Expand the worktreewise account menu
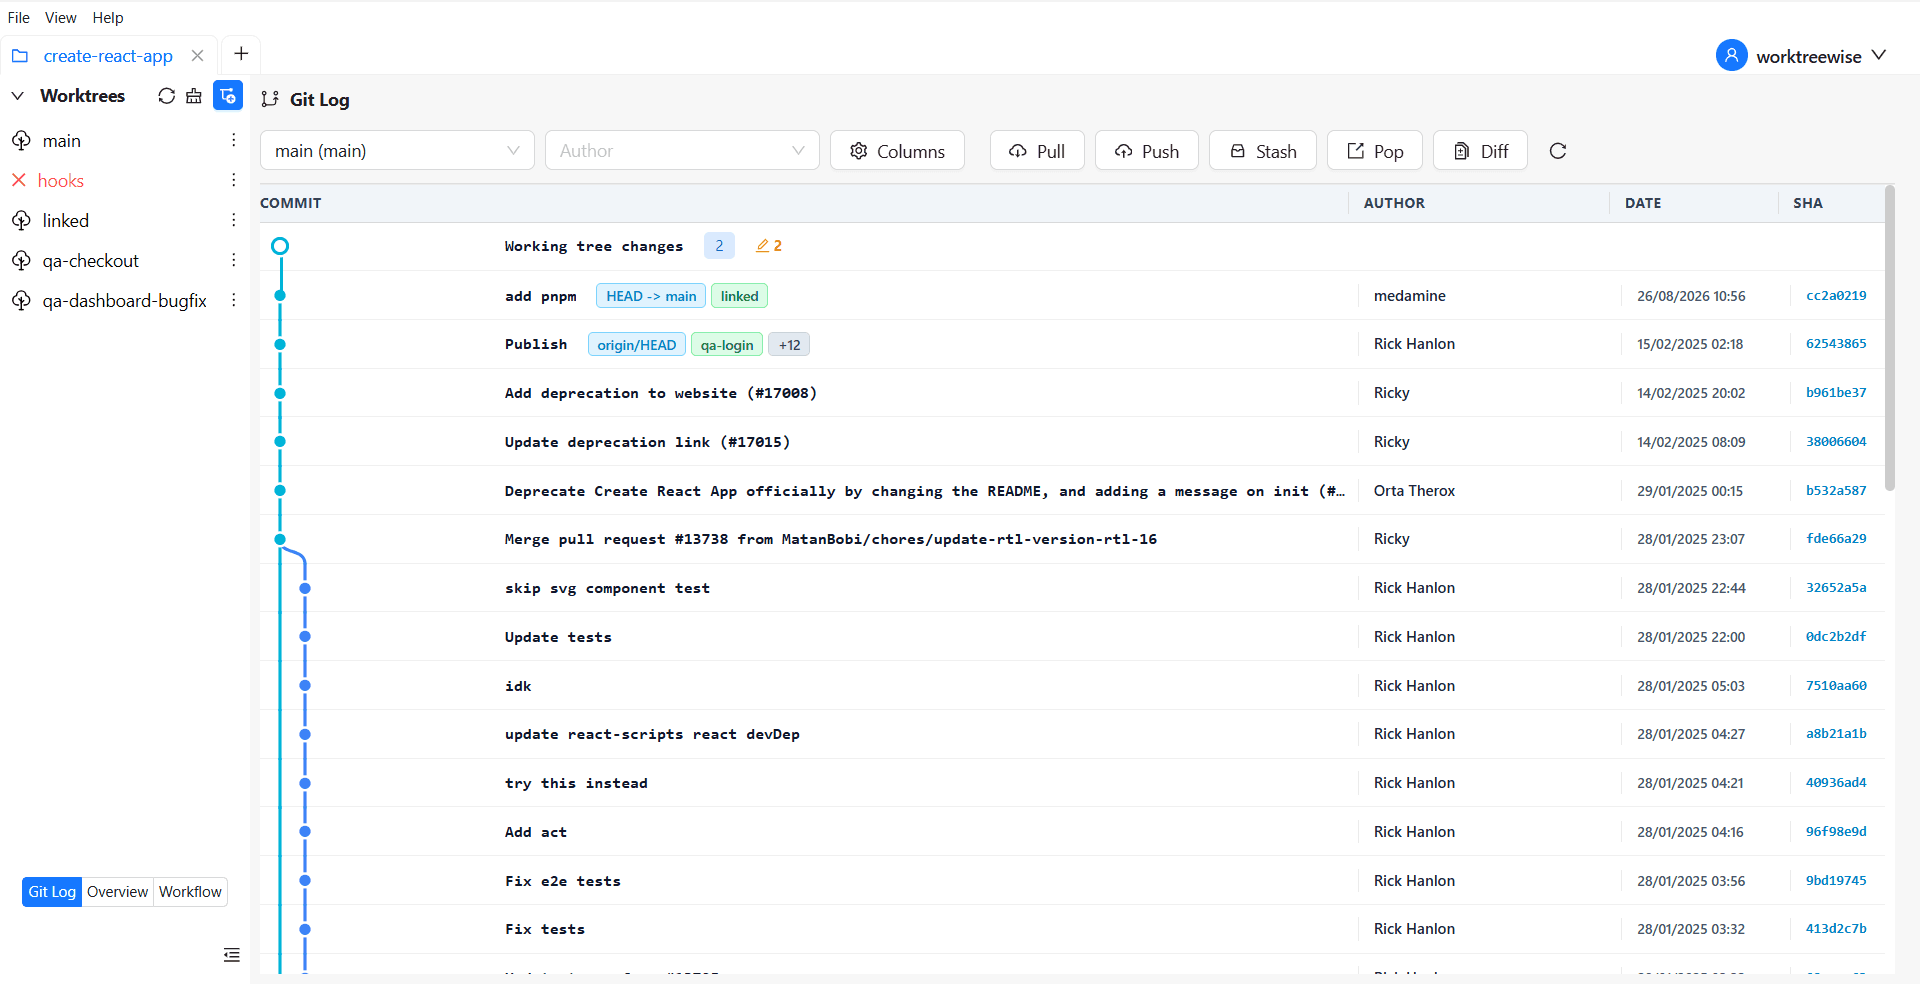Viewport: 1920px width, 992px height. click(1879, 56)
